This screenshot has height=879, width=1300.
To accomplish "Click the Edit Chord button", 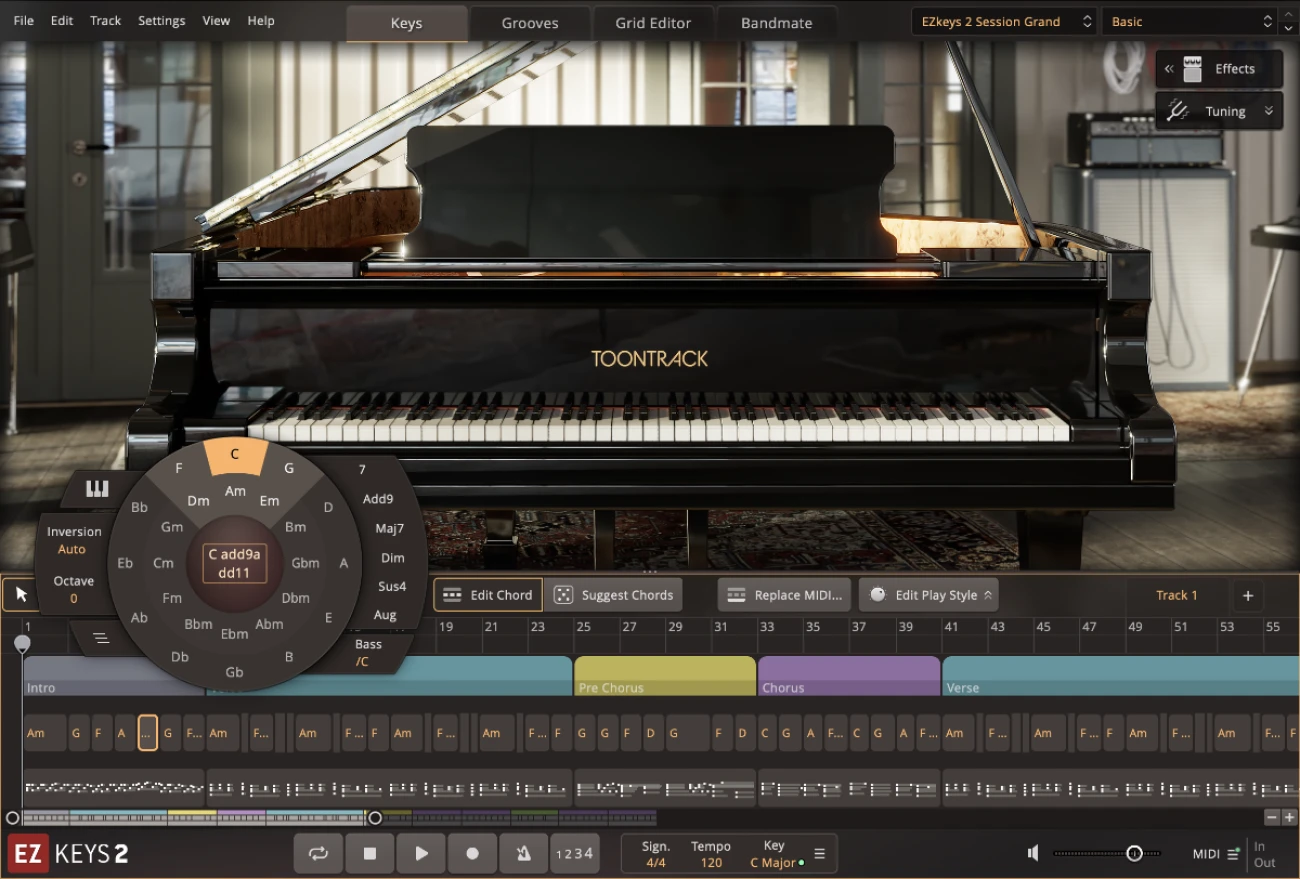I will pyautogui.click(x=488, y=595).
